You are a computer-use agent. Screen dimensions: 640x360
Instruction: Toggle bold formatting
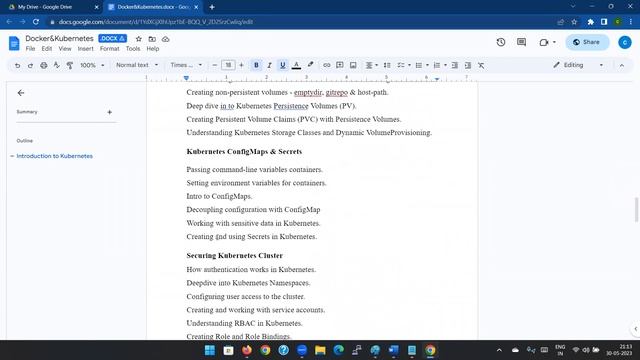pyautogui.click(x=256, y=65)
